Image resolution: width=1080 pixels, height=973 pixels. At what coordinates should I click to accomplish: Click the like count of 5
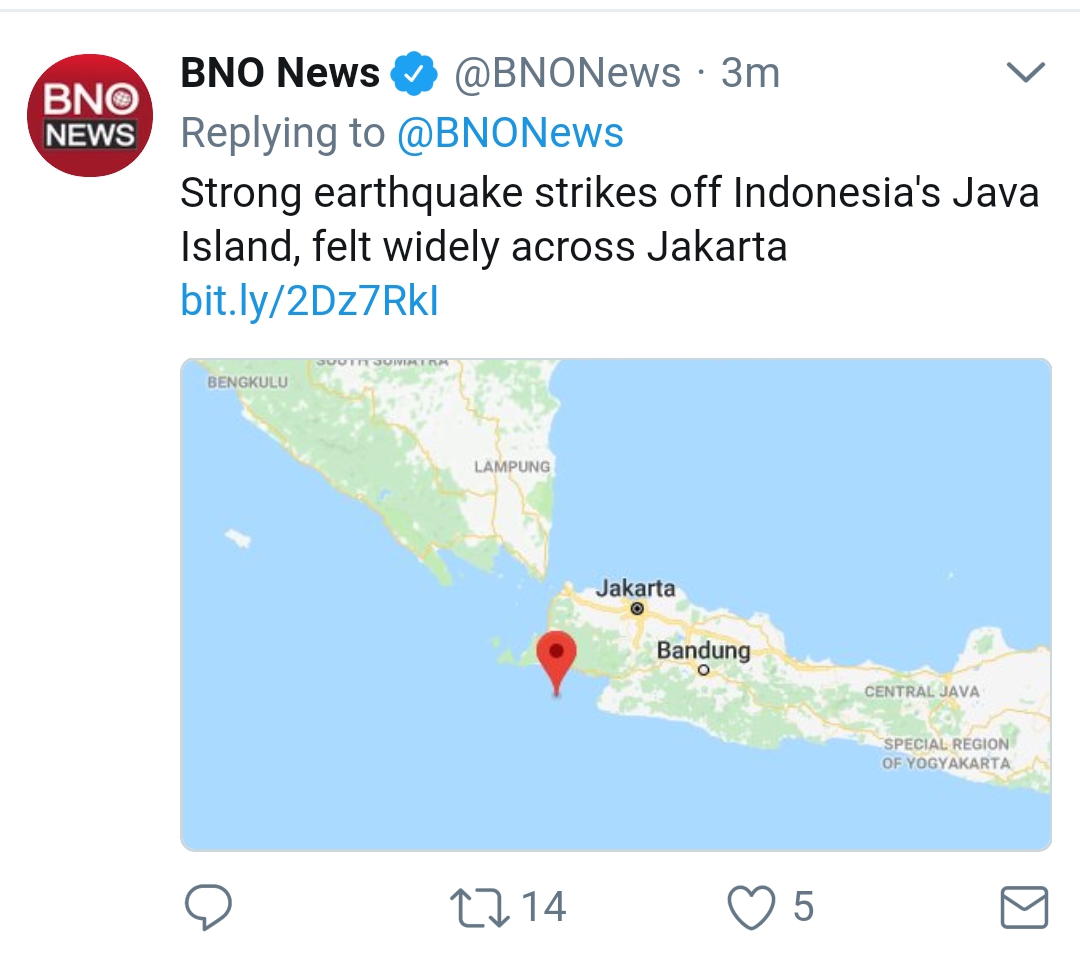click(803, 908)
